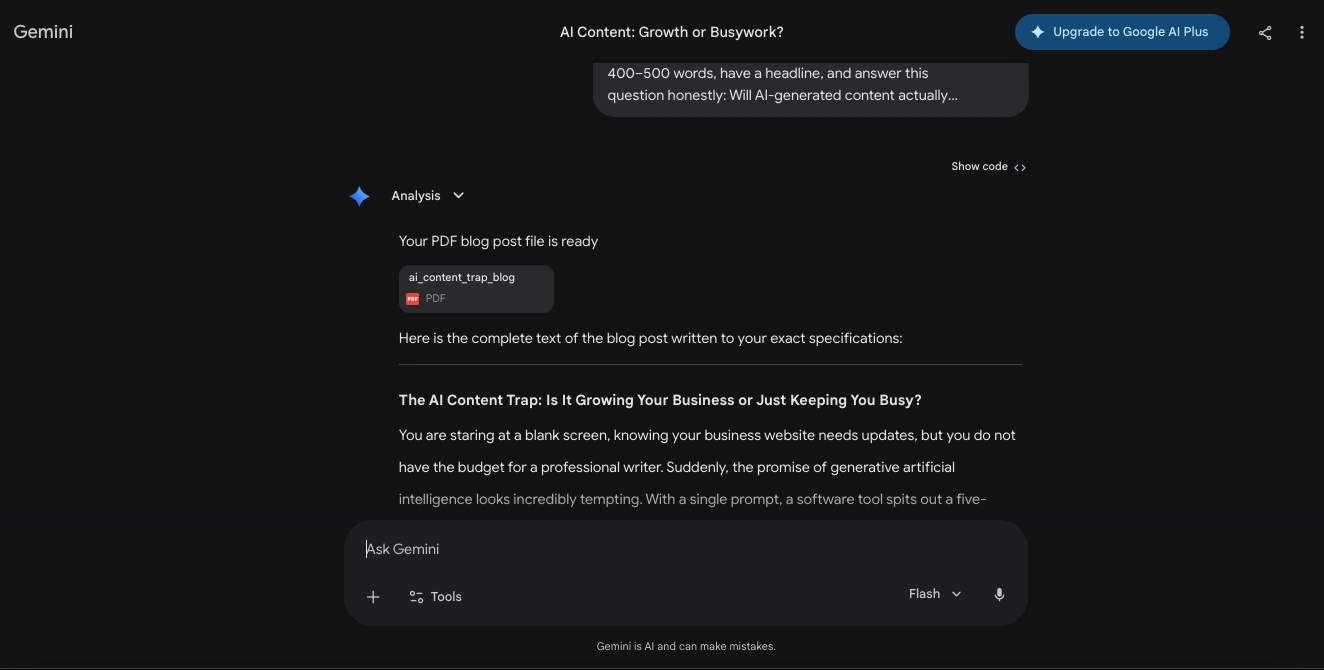Click the microphone voice input icon
Viewport: 1324px width, 670px height.
[x=998, y=595]
